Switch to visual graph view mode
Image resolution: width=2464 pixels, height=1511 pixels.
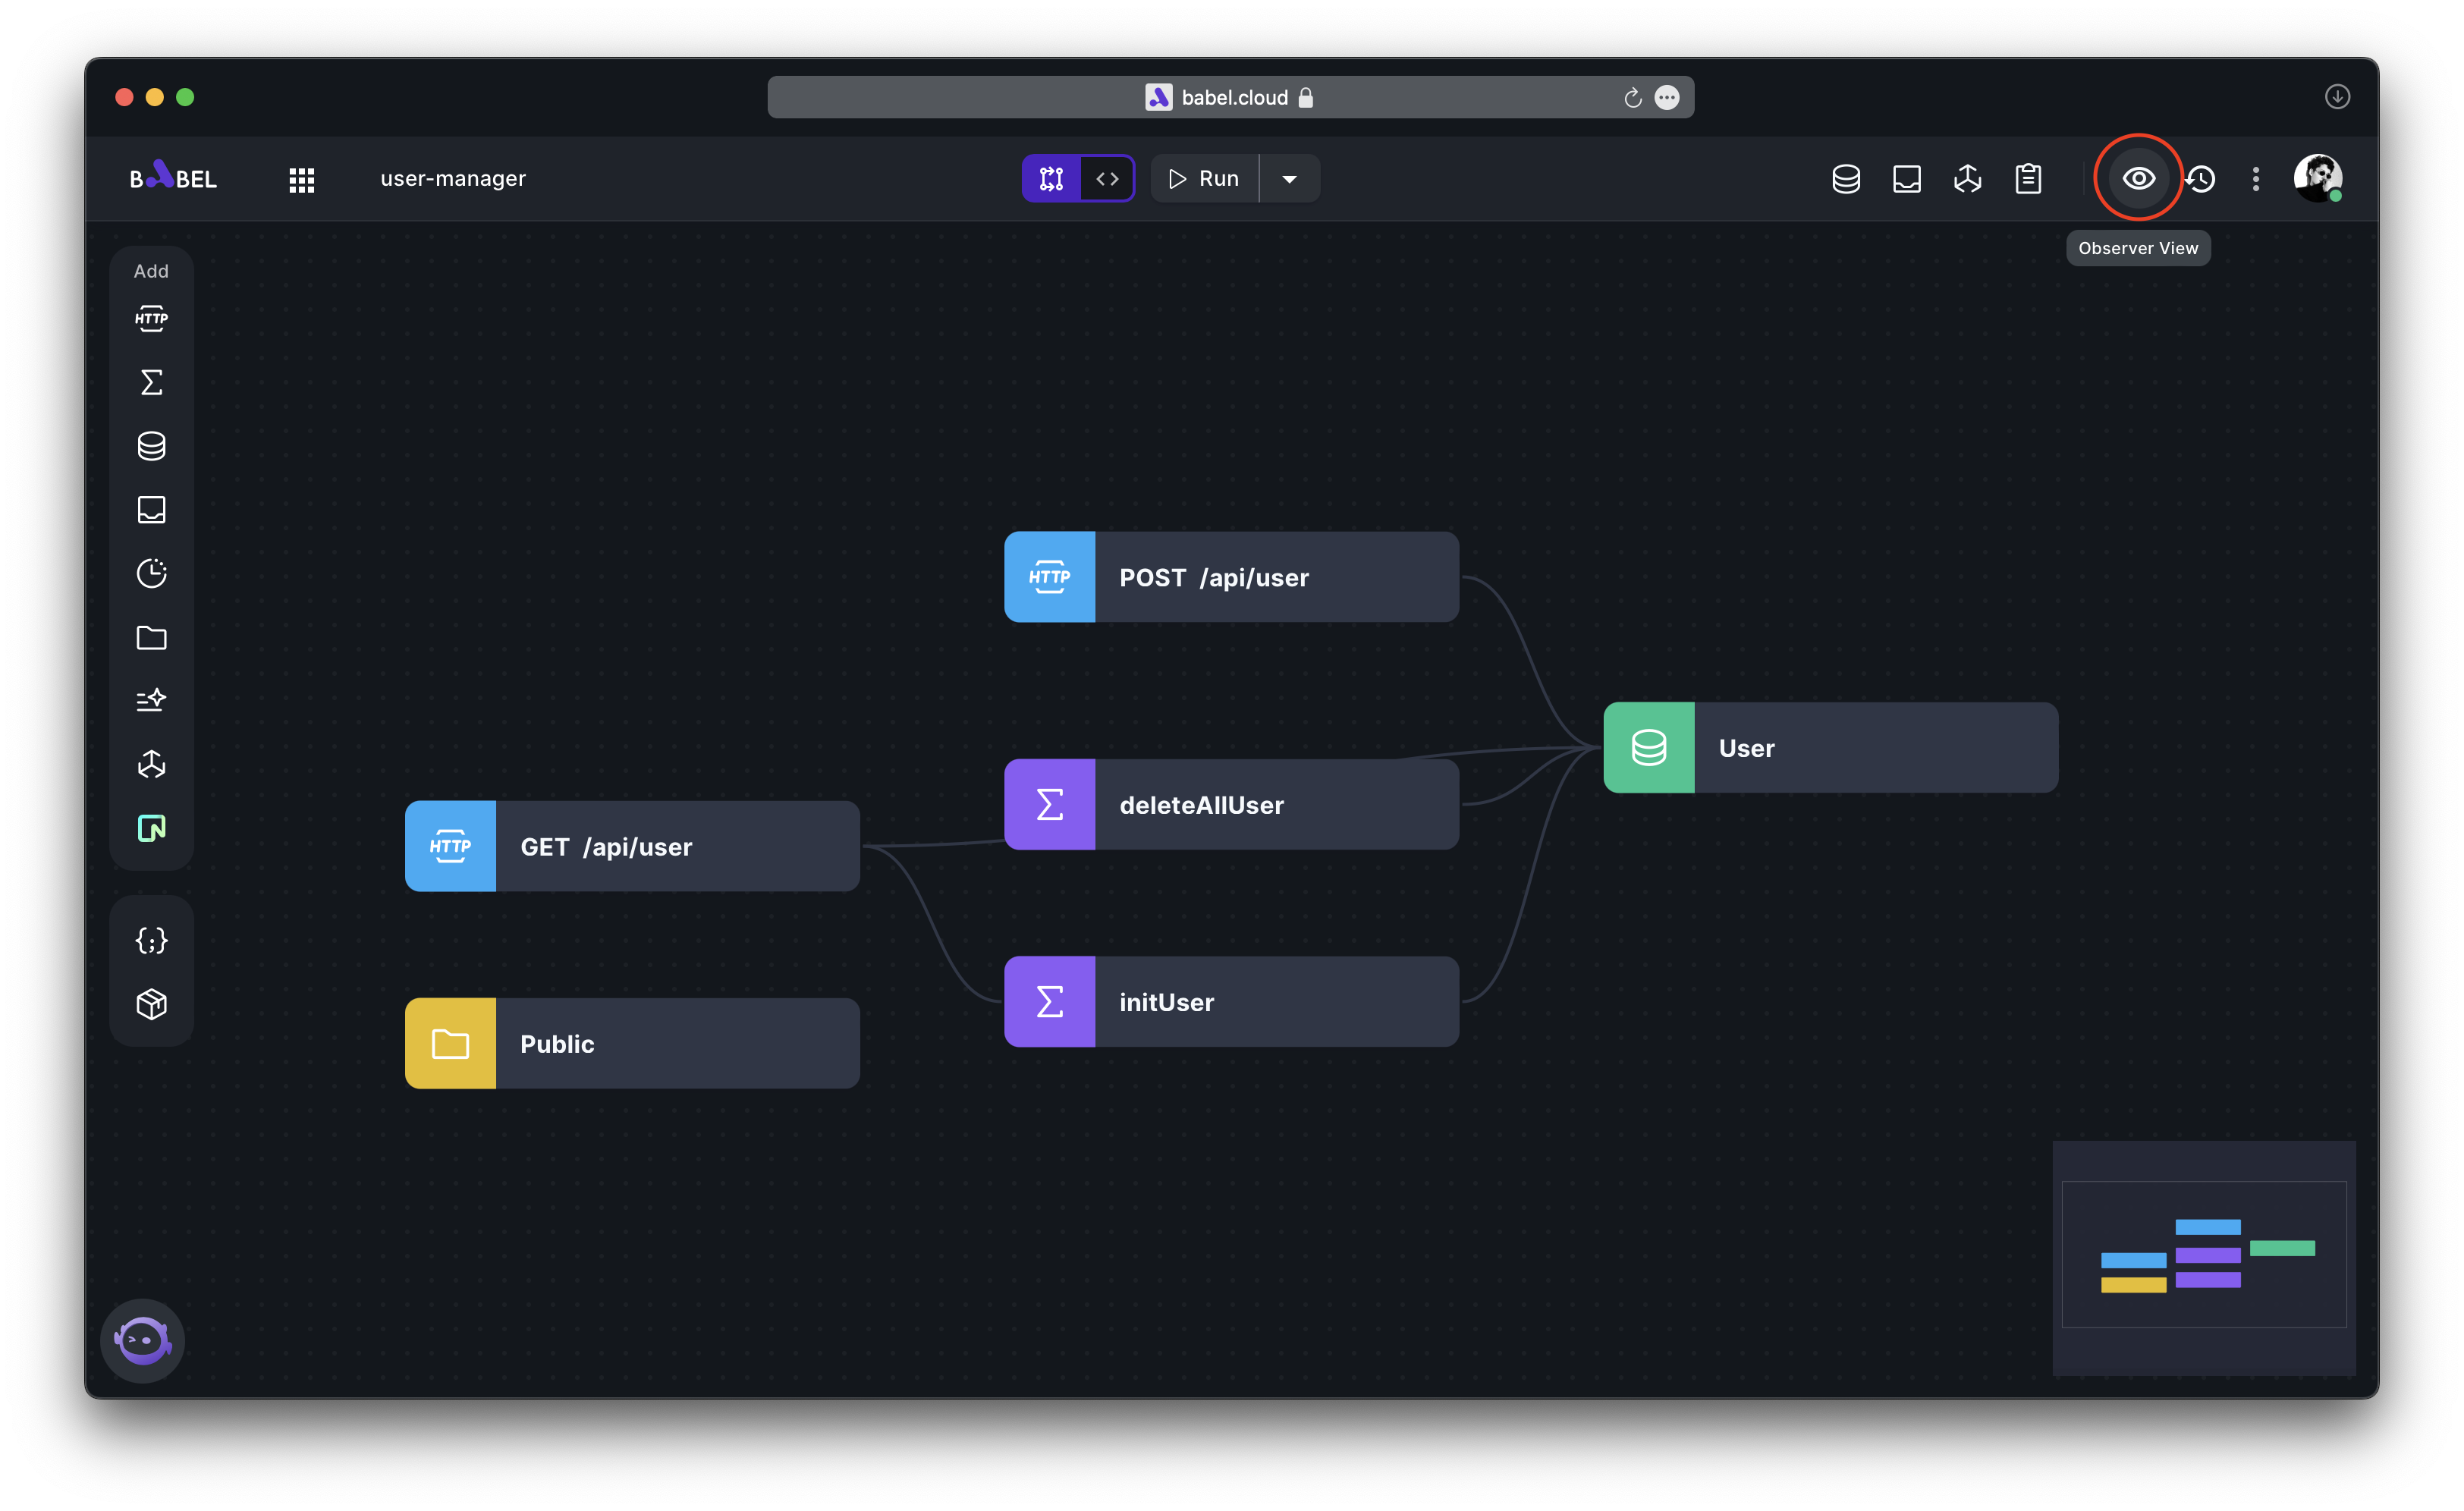tap(1052, 179)
